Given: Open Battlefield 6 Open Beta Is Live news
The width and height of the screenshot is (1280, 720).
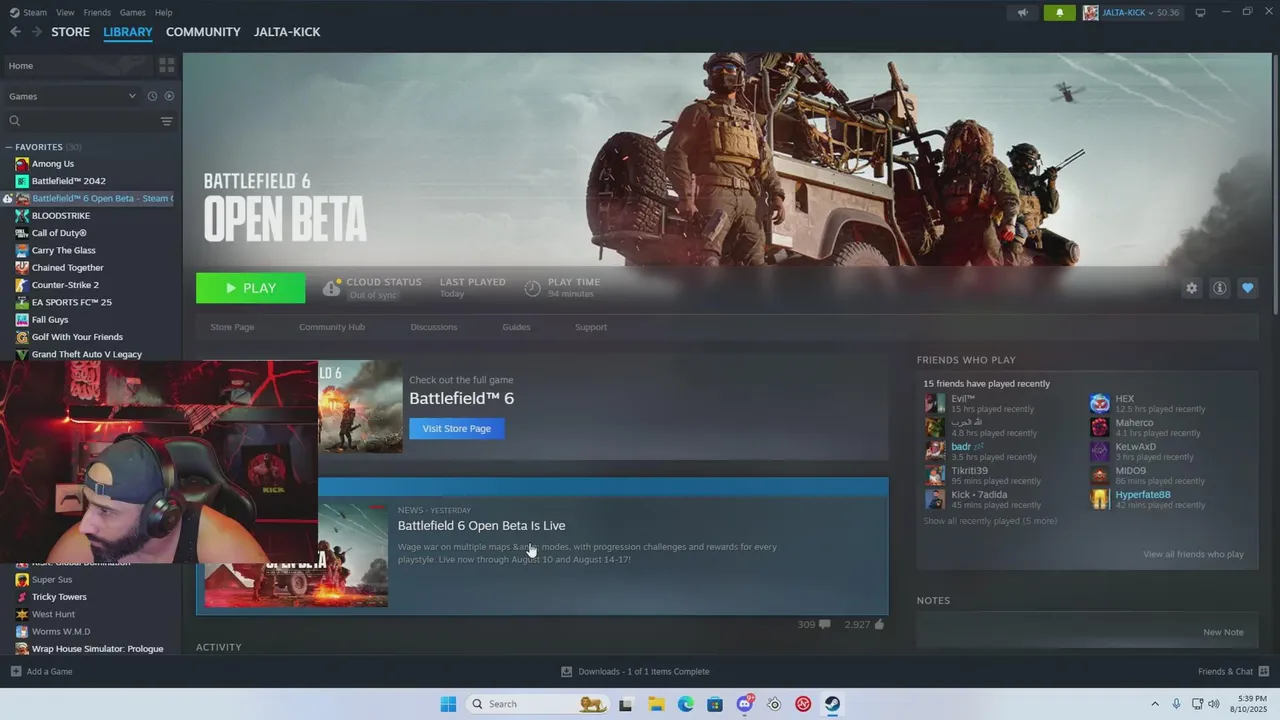Looking at the screenshot, I should point(482,526).
